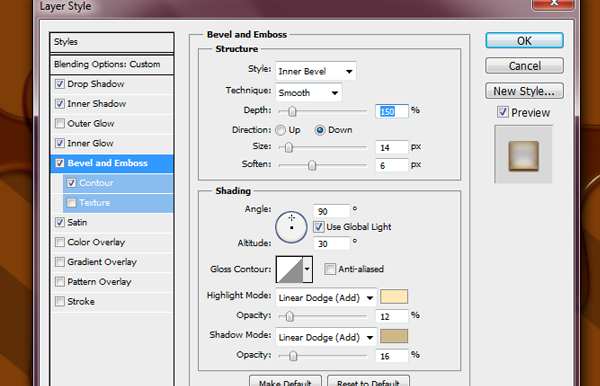Image resolution: width=600 pixels, height=386 pixels.
Task: Open the Shadow Mode color swatch
Action: 394,336
